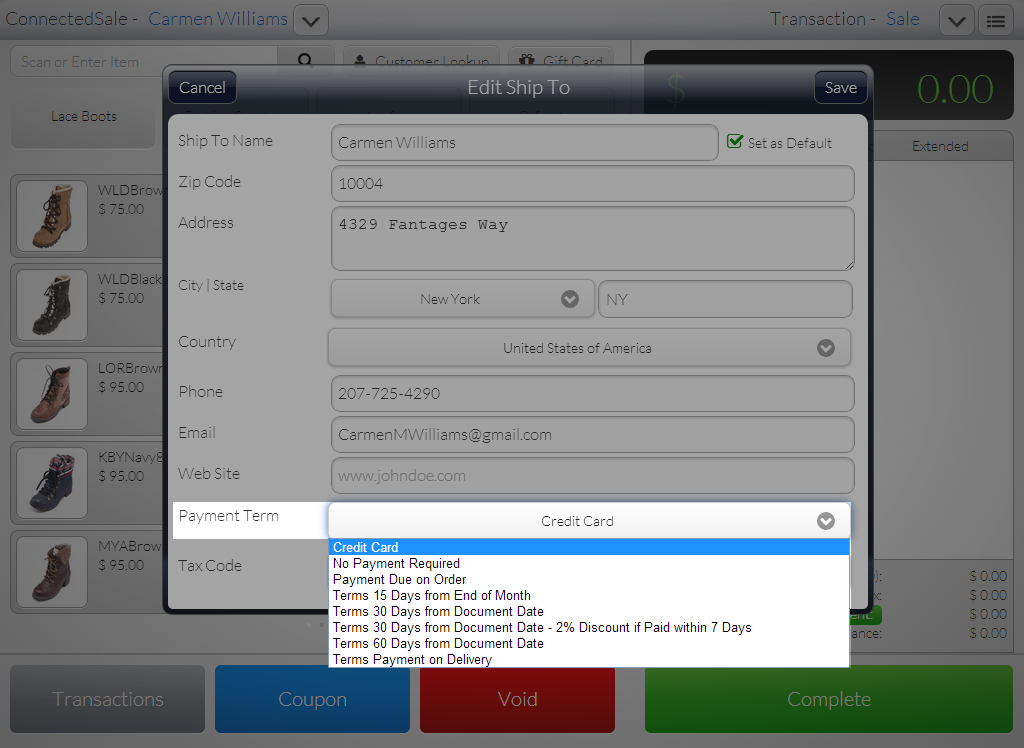
Task: Collapse the Payment Term dropdown
Action: click(590, 521)
